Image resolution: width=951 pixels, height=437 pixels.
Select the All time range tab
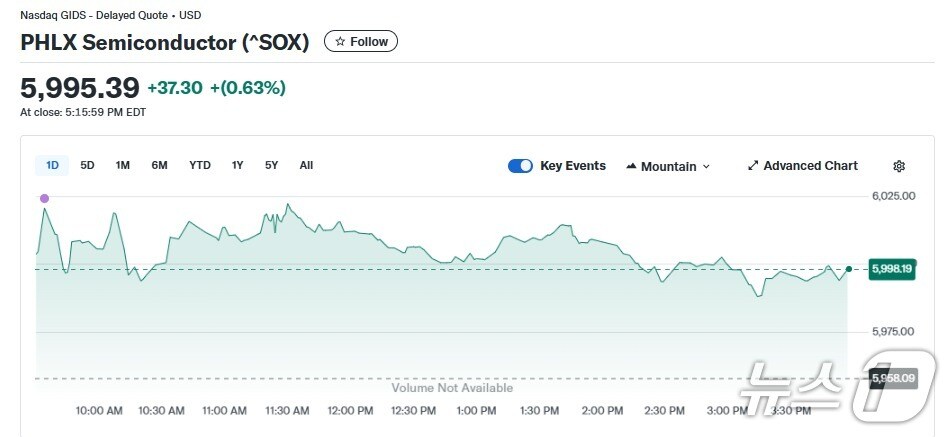click(x=306, y=165)
